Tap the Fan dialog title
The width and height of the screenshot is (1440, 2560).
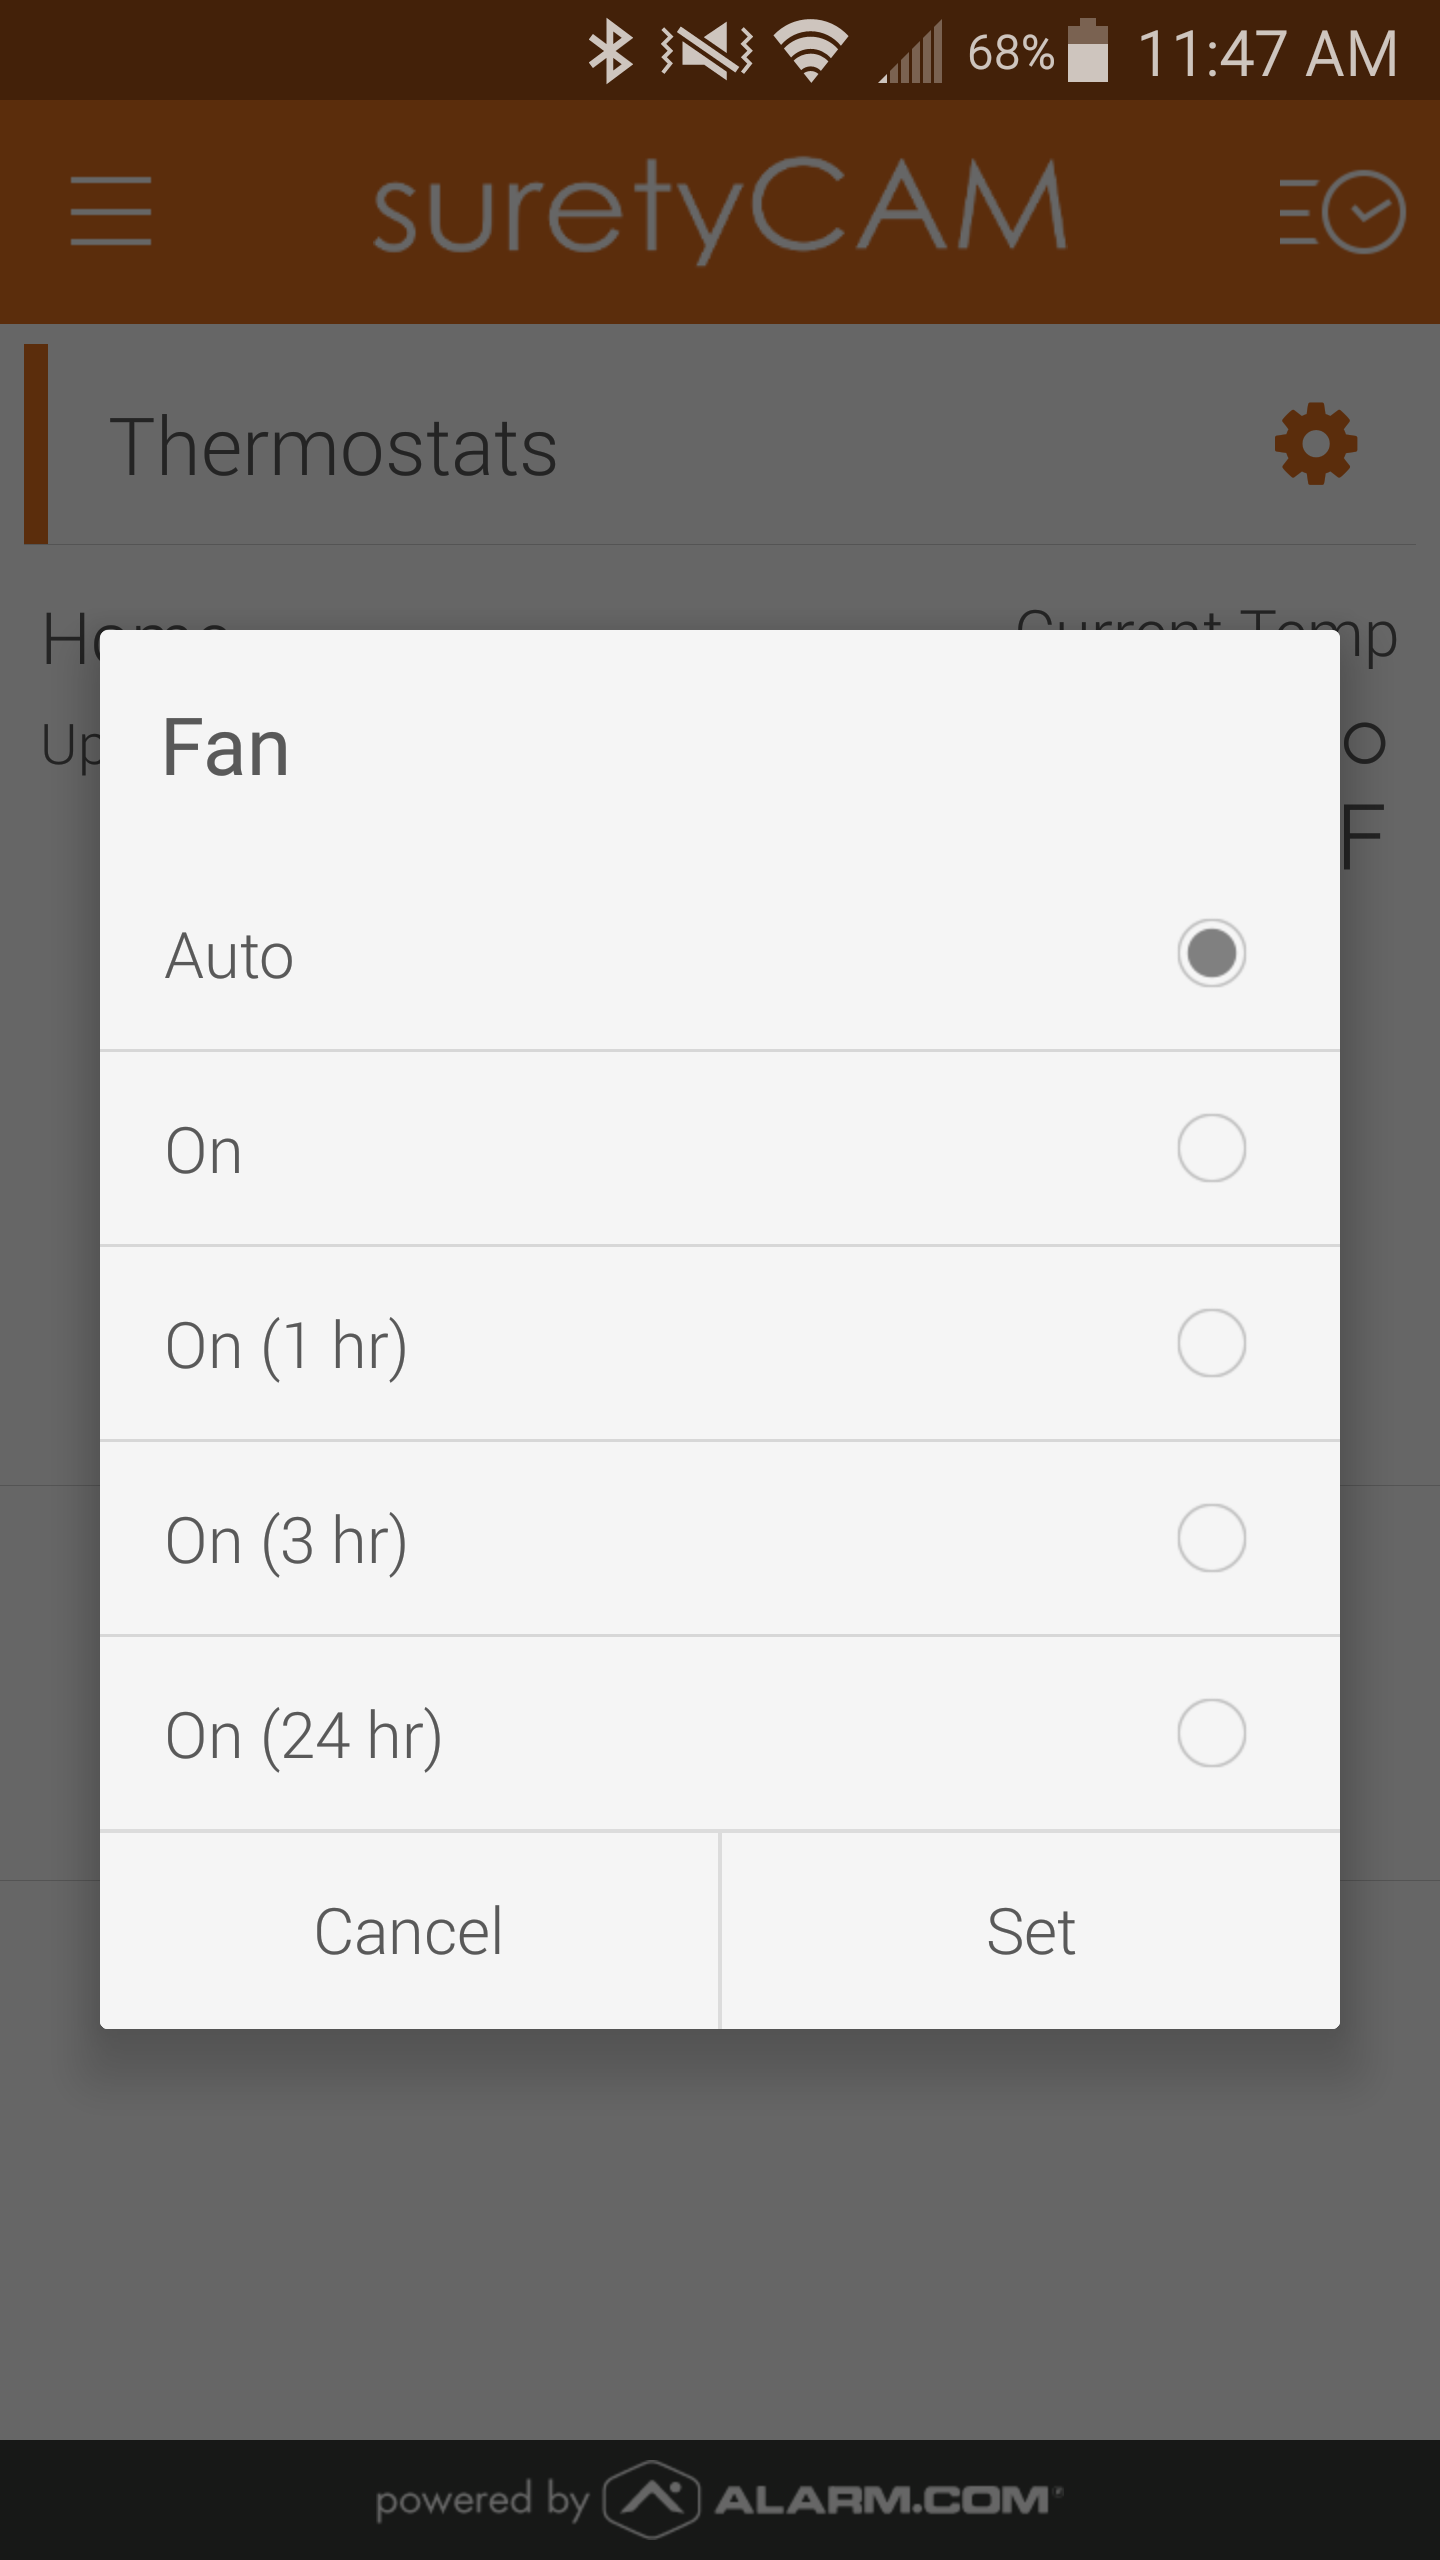pos(226,747)
